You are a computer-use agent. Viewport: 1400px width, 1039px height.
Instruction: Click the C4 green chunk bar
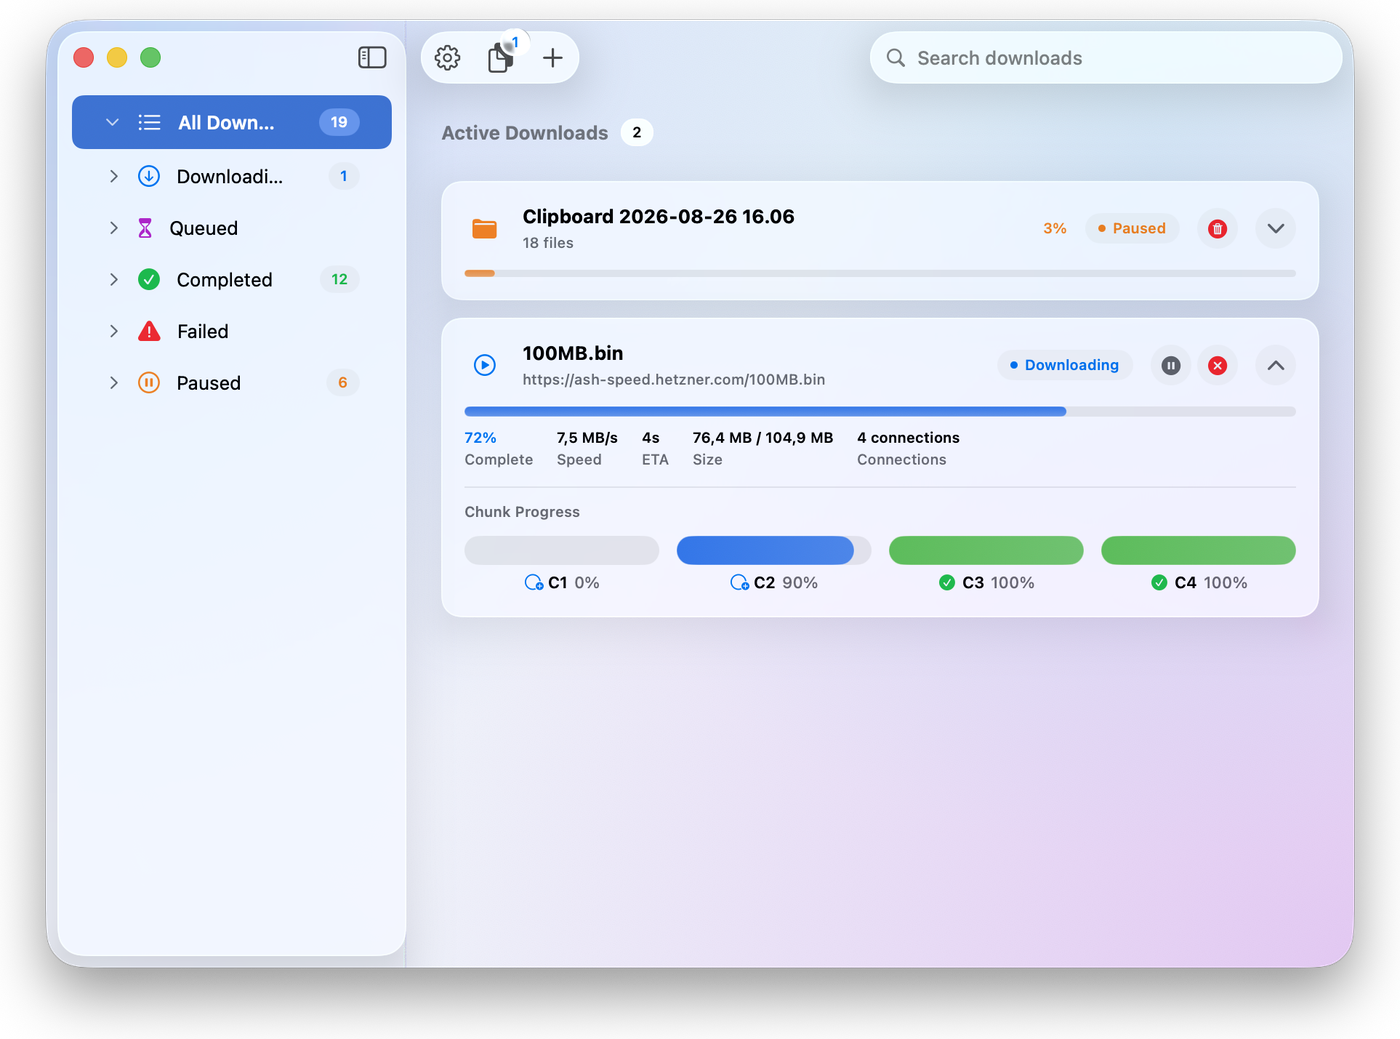click(1198, 550)
